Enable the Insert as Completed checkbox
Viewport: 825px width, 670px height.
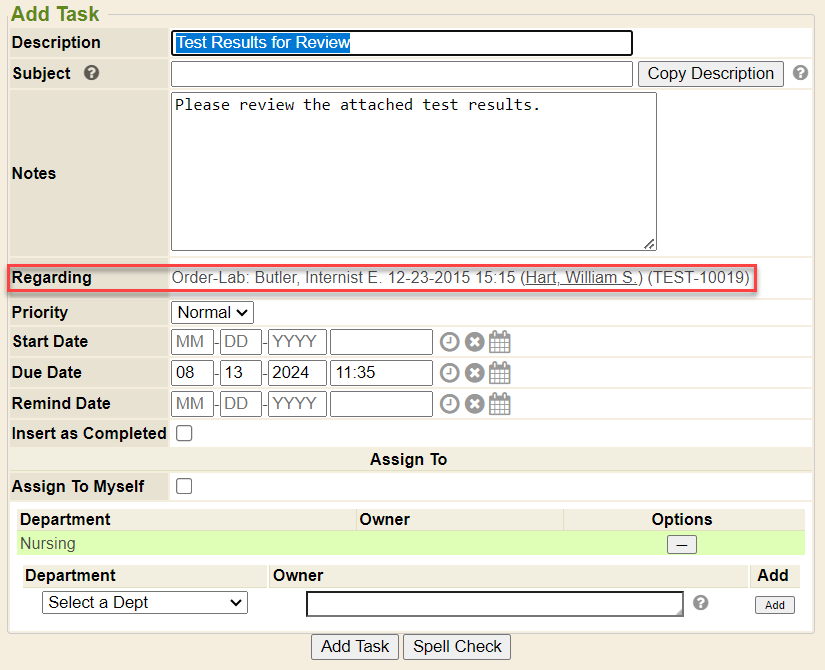tap(184, 434)
